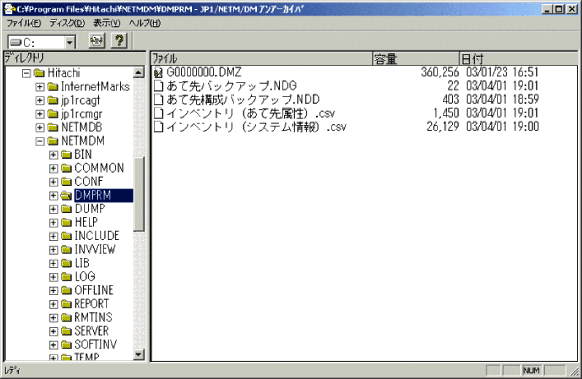
Task: Open the ファイル(F) menu
Action: coord(24,23)
